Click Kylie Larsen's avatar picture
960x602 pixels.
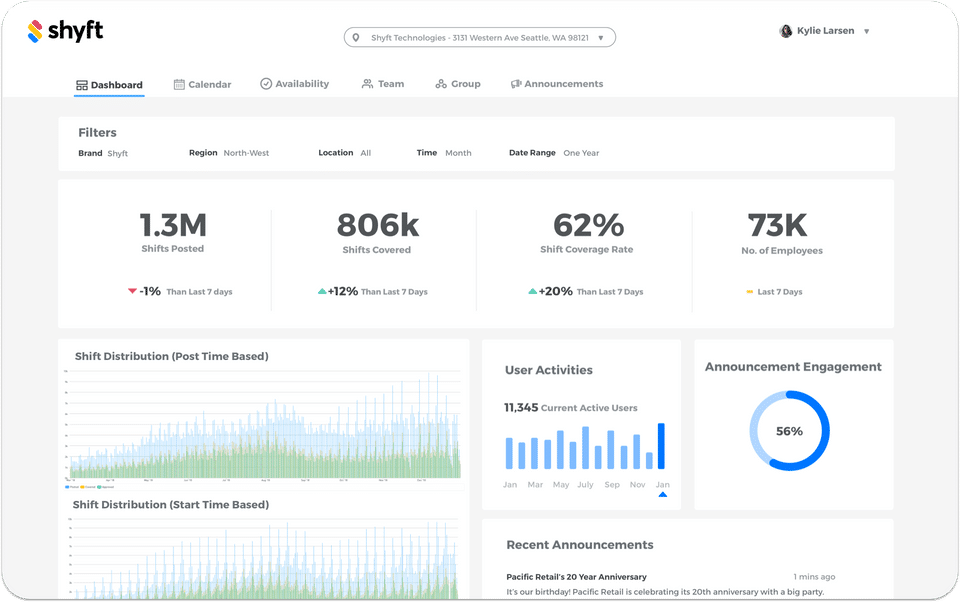point(786,31)
